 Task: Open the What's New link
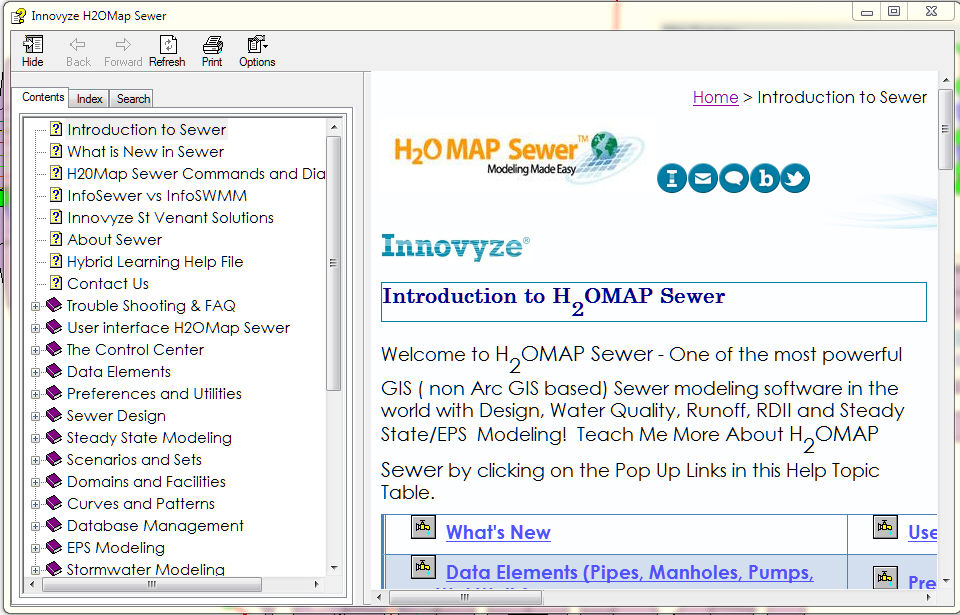coord(498,532)
